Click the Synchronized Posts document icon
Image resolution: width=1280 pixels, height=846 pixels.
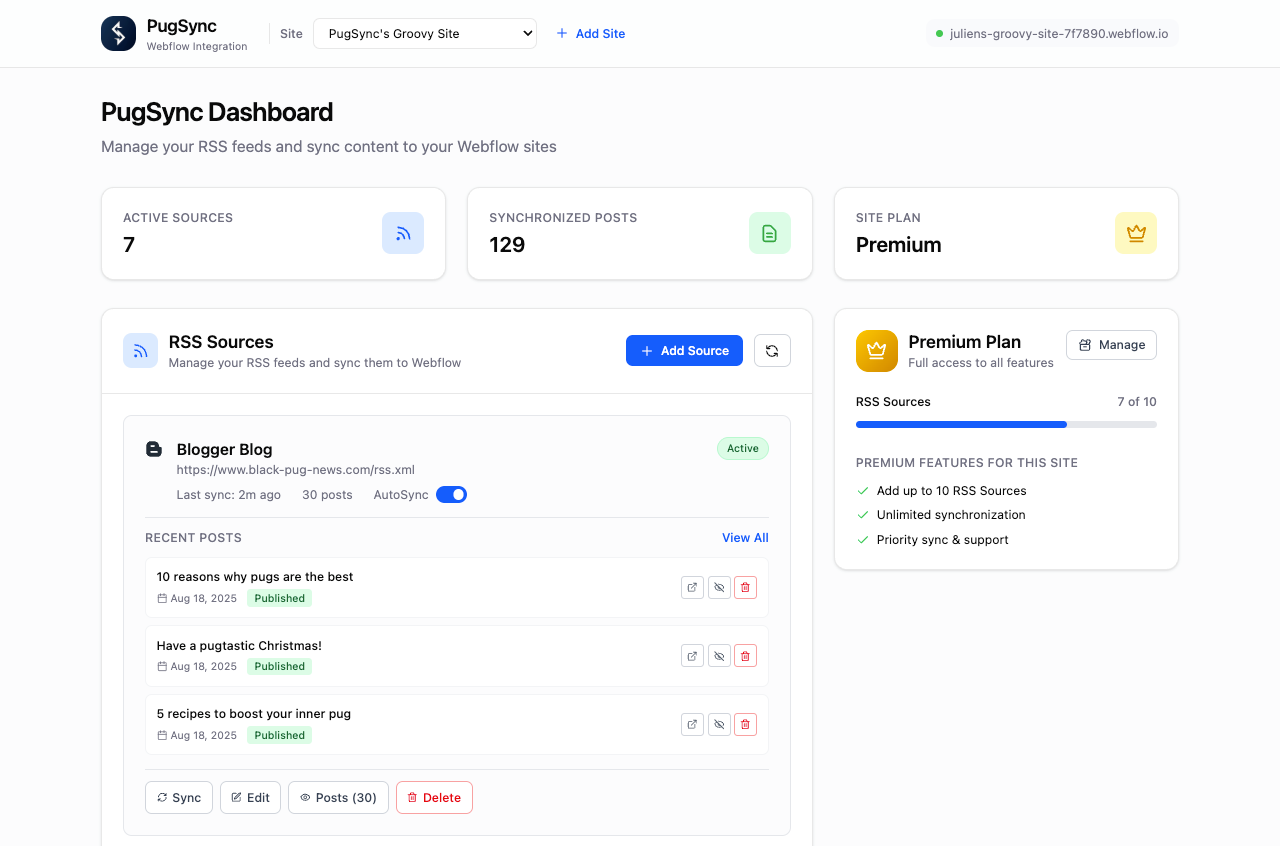770,233
